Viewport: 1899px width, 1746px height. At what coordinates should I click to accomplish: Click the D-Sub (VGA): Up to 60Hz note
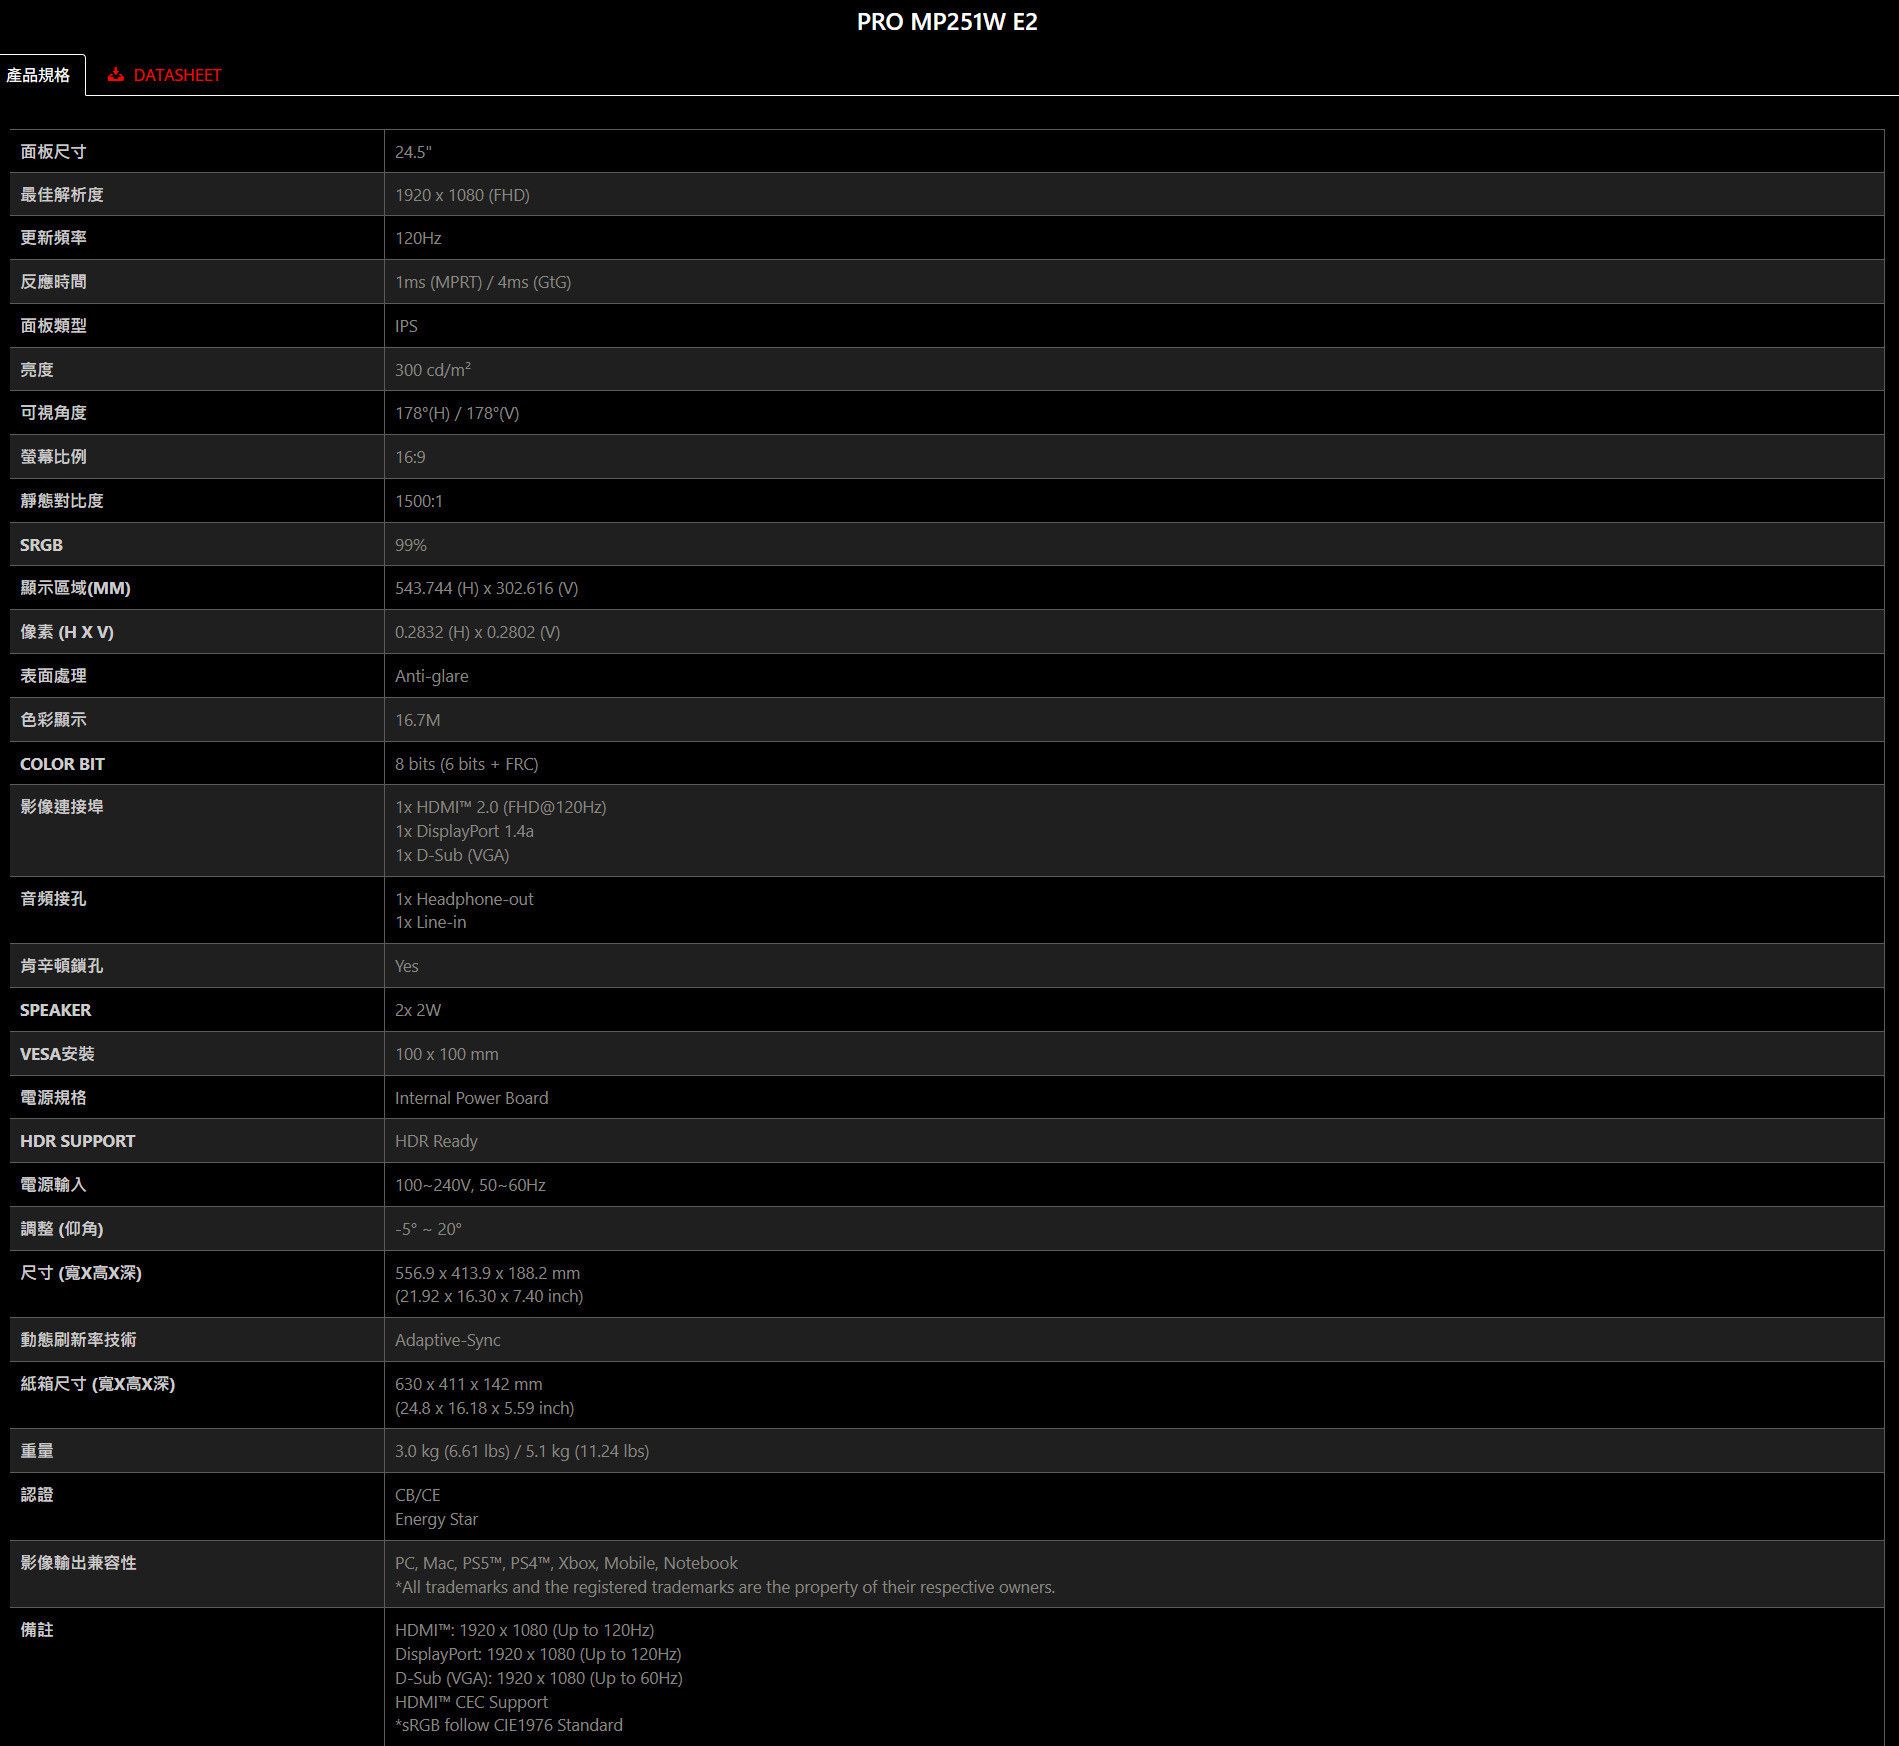click(x=539, y=1678)
